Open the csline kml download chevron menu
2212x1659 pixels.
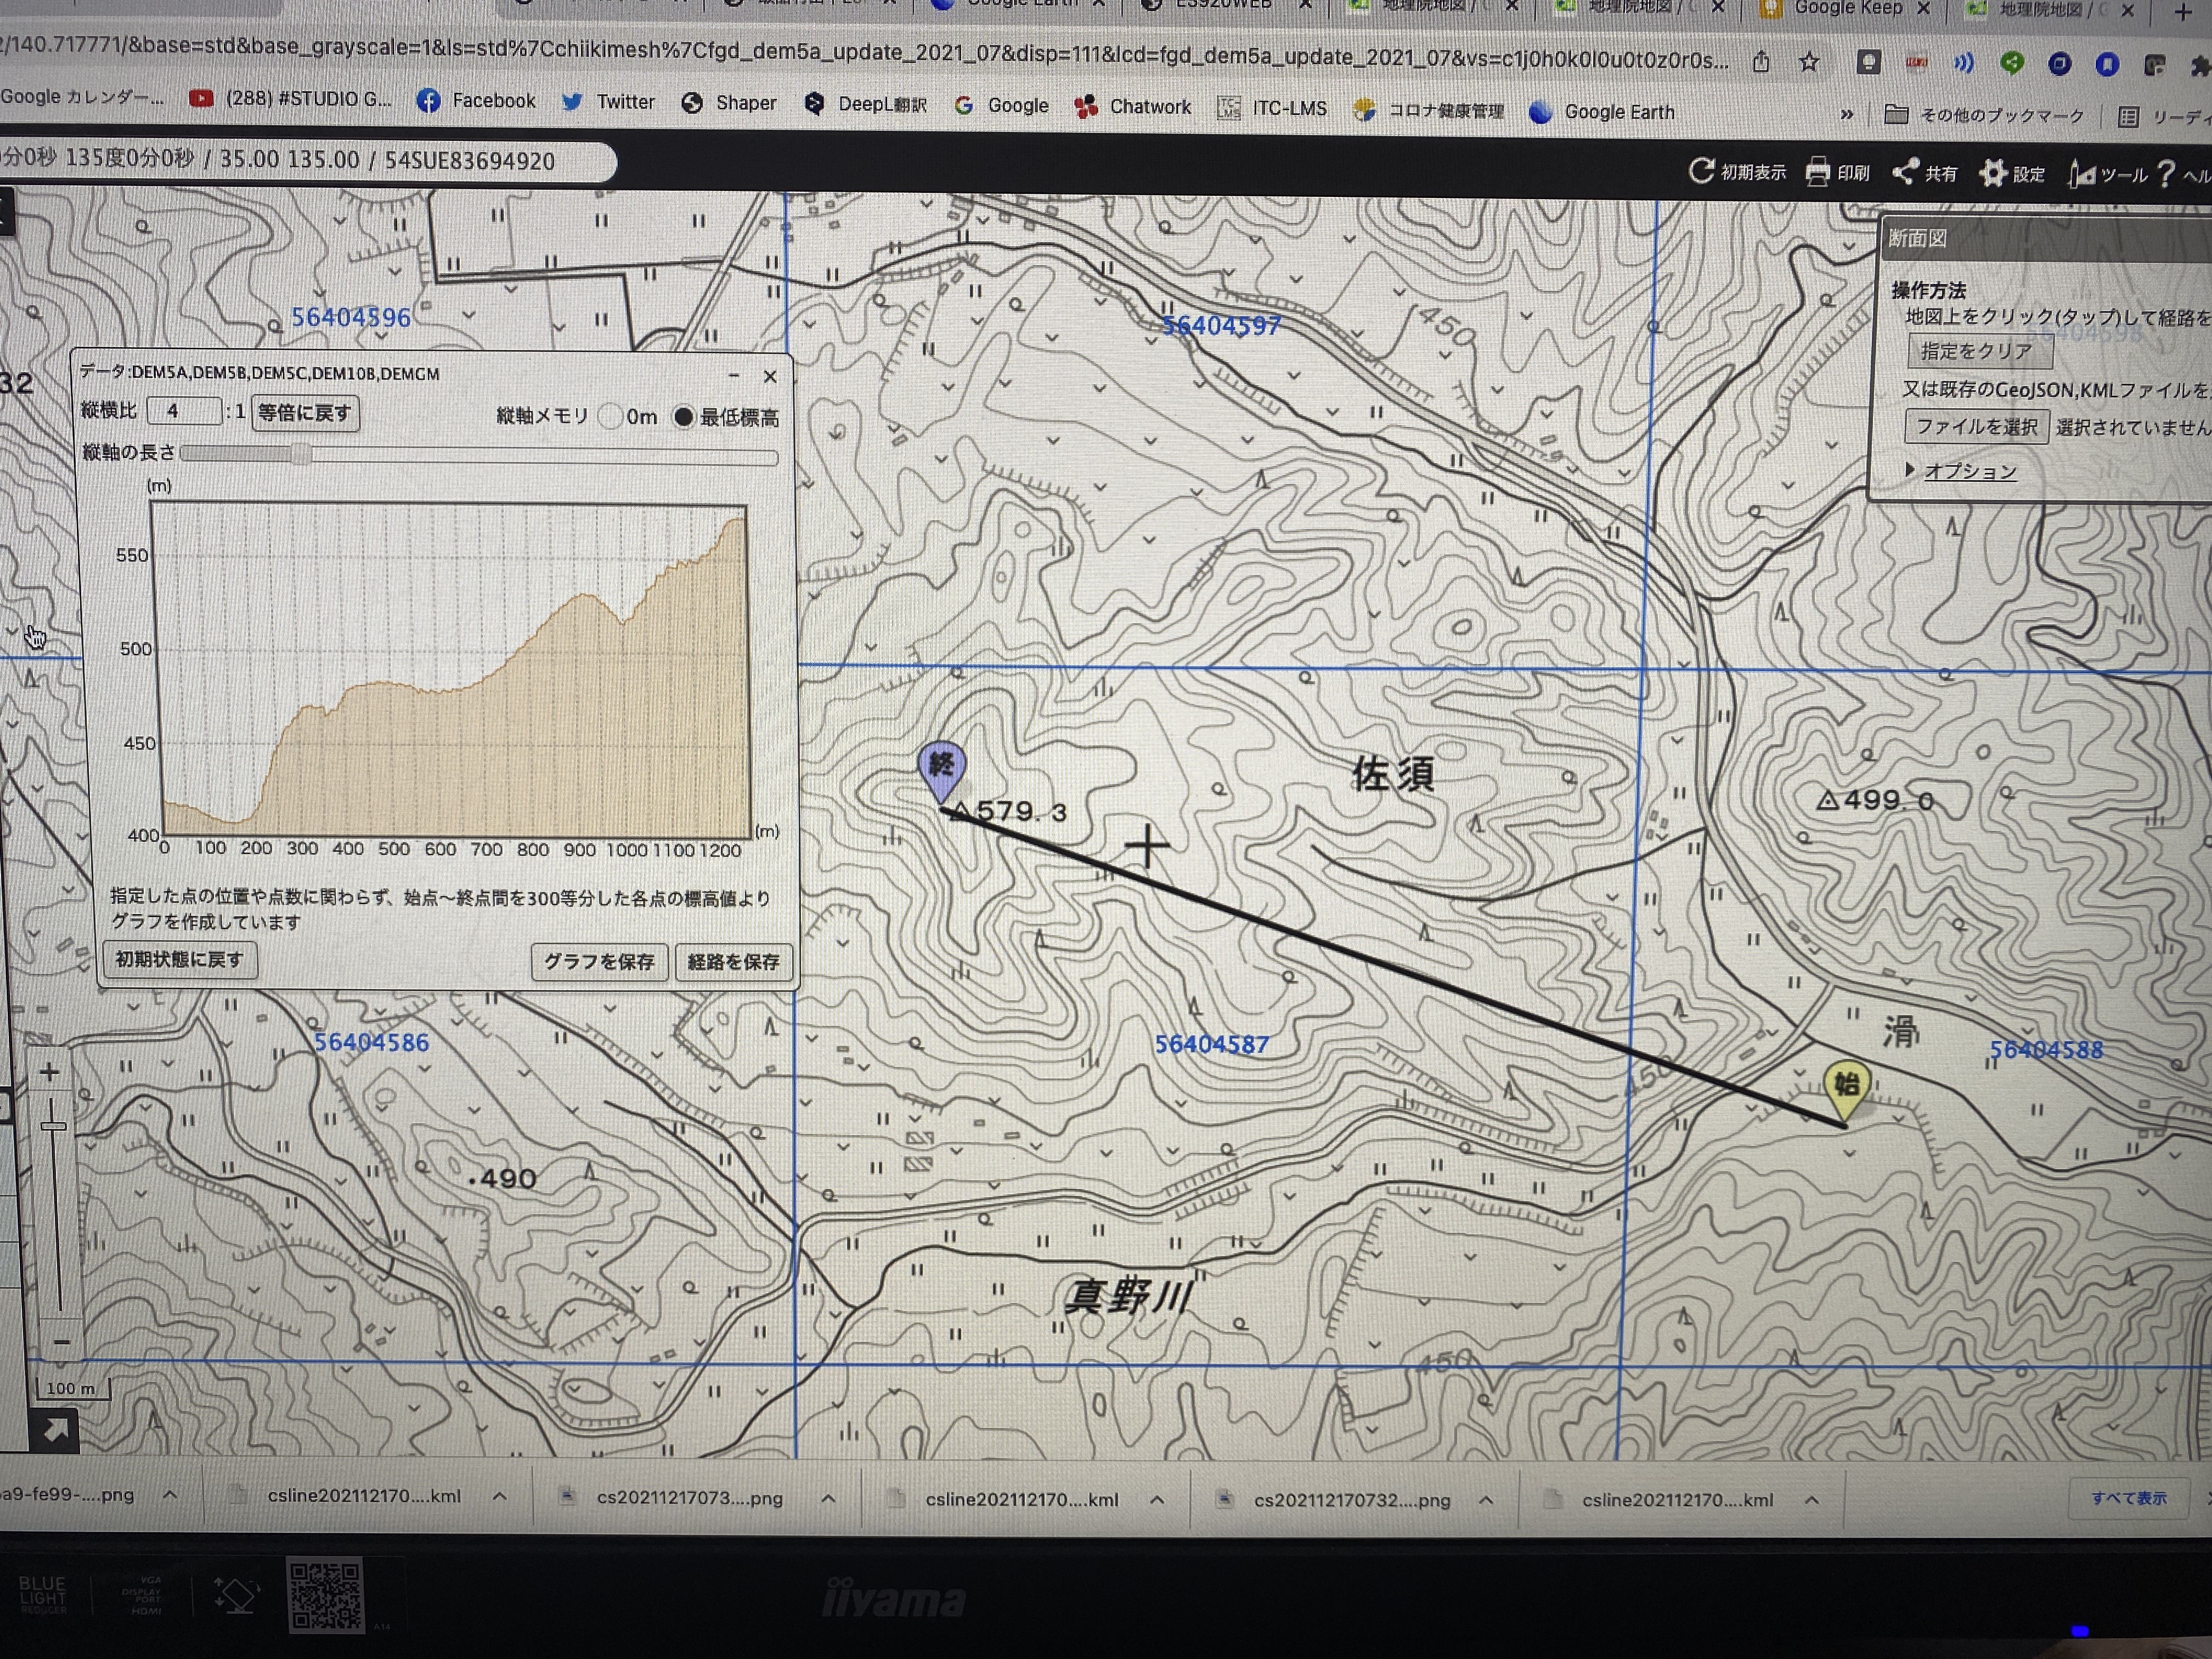point(499,1497)
